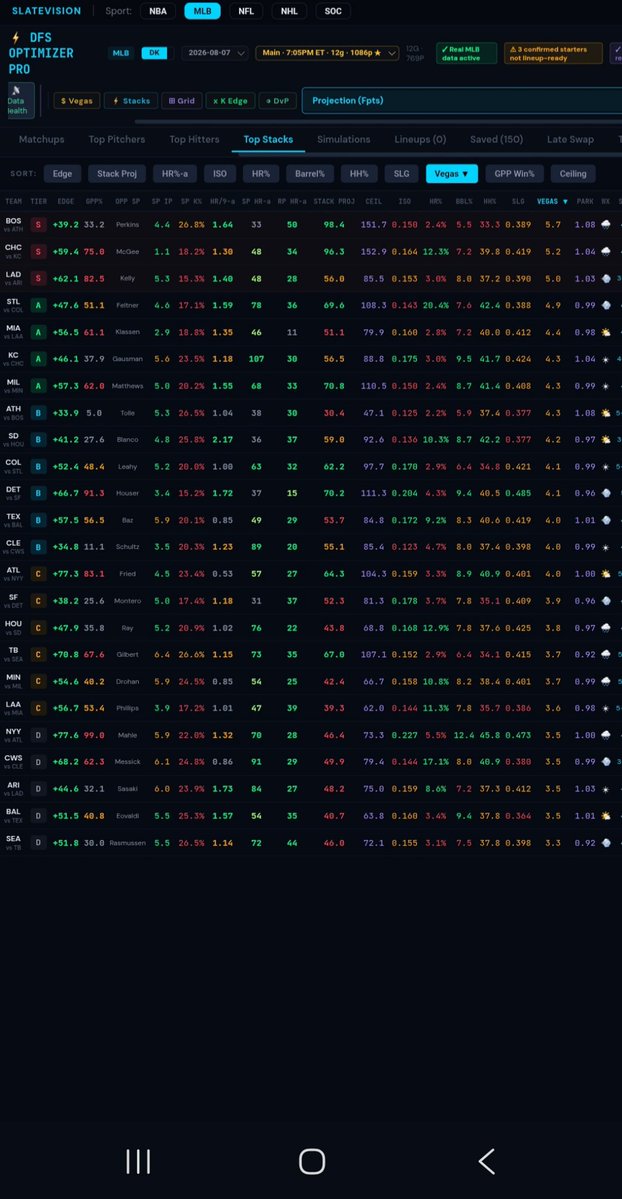This screenshot has height=1199, width=622.
Task: Click the weather icon in CHC row
Action: [606, 252]
